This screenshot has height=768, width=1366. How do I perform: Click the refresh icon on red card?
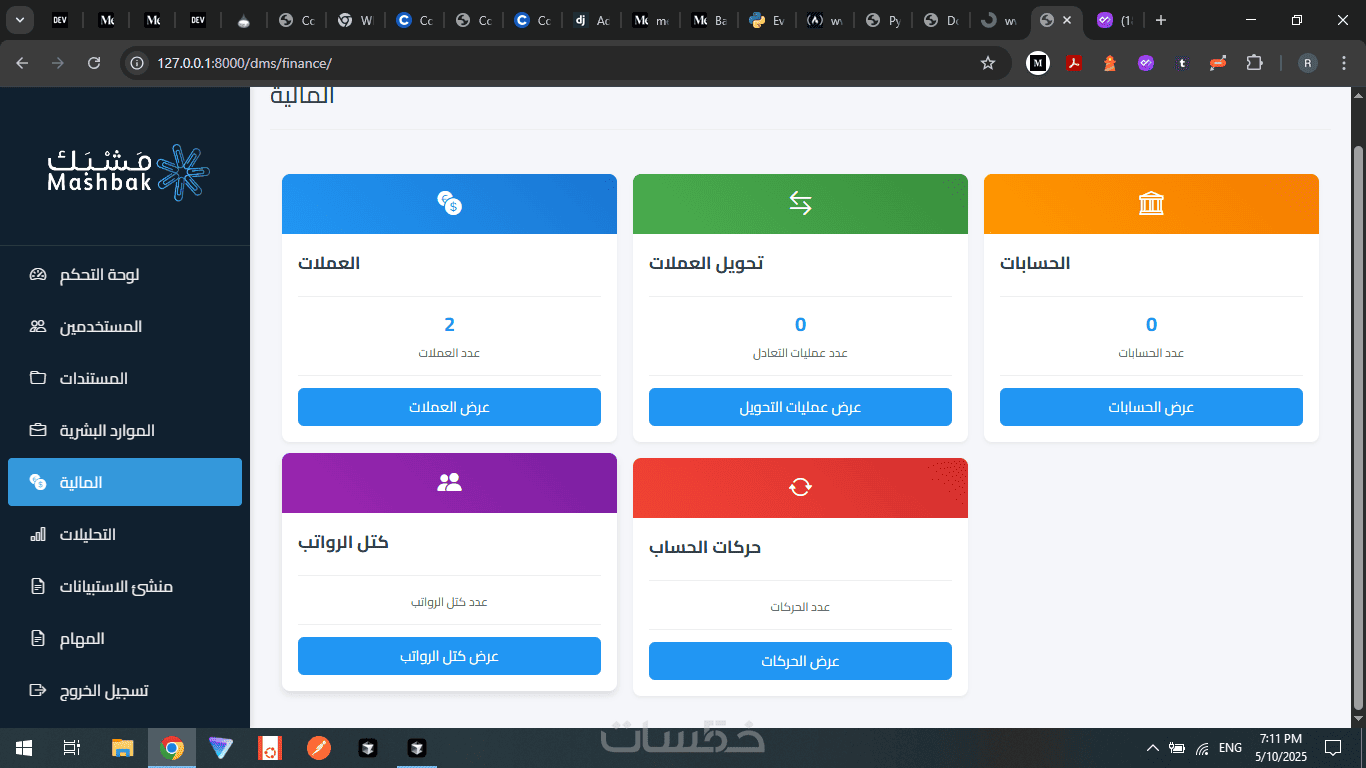coord(800,487)
